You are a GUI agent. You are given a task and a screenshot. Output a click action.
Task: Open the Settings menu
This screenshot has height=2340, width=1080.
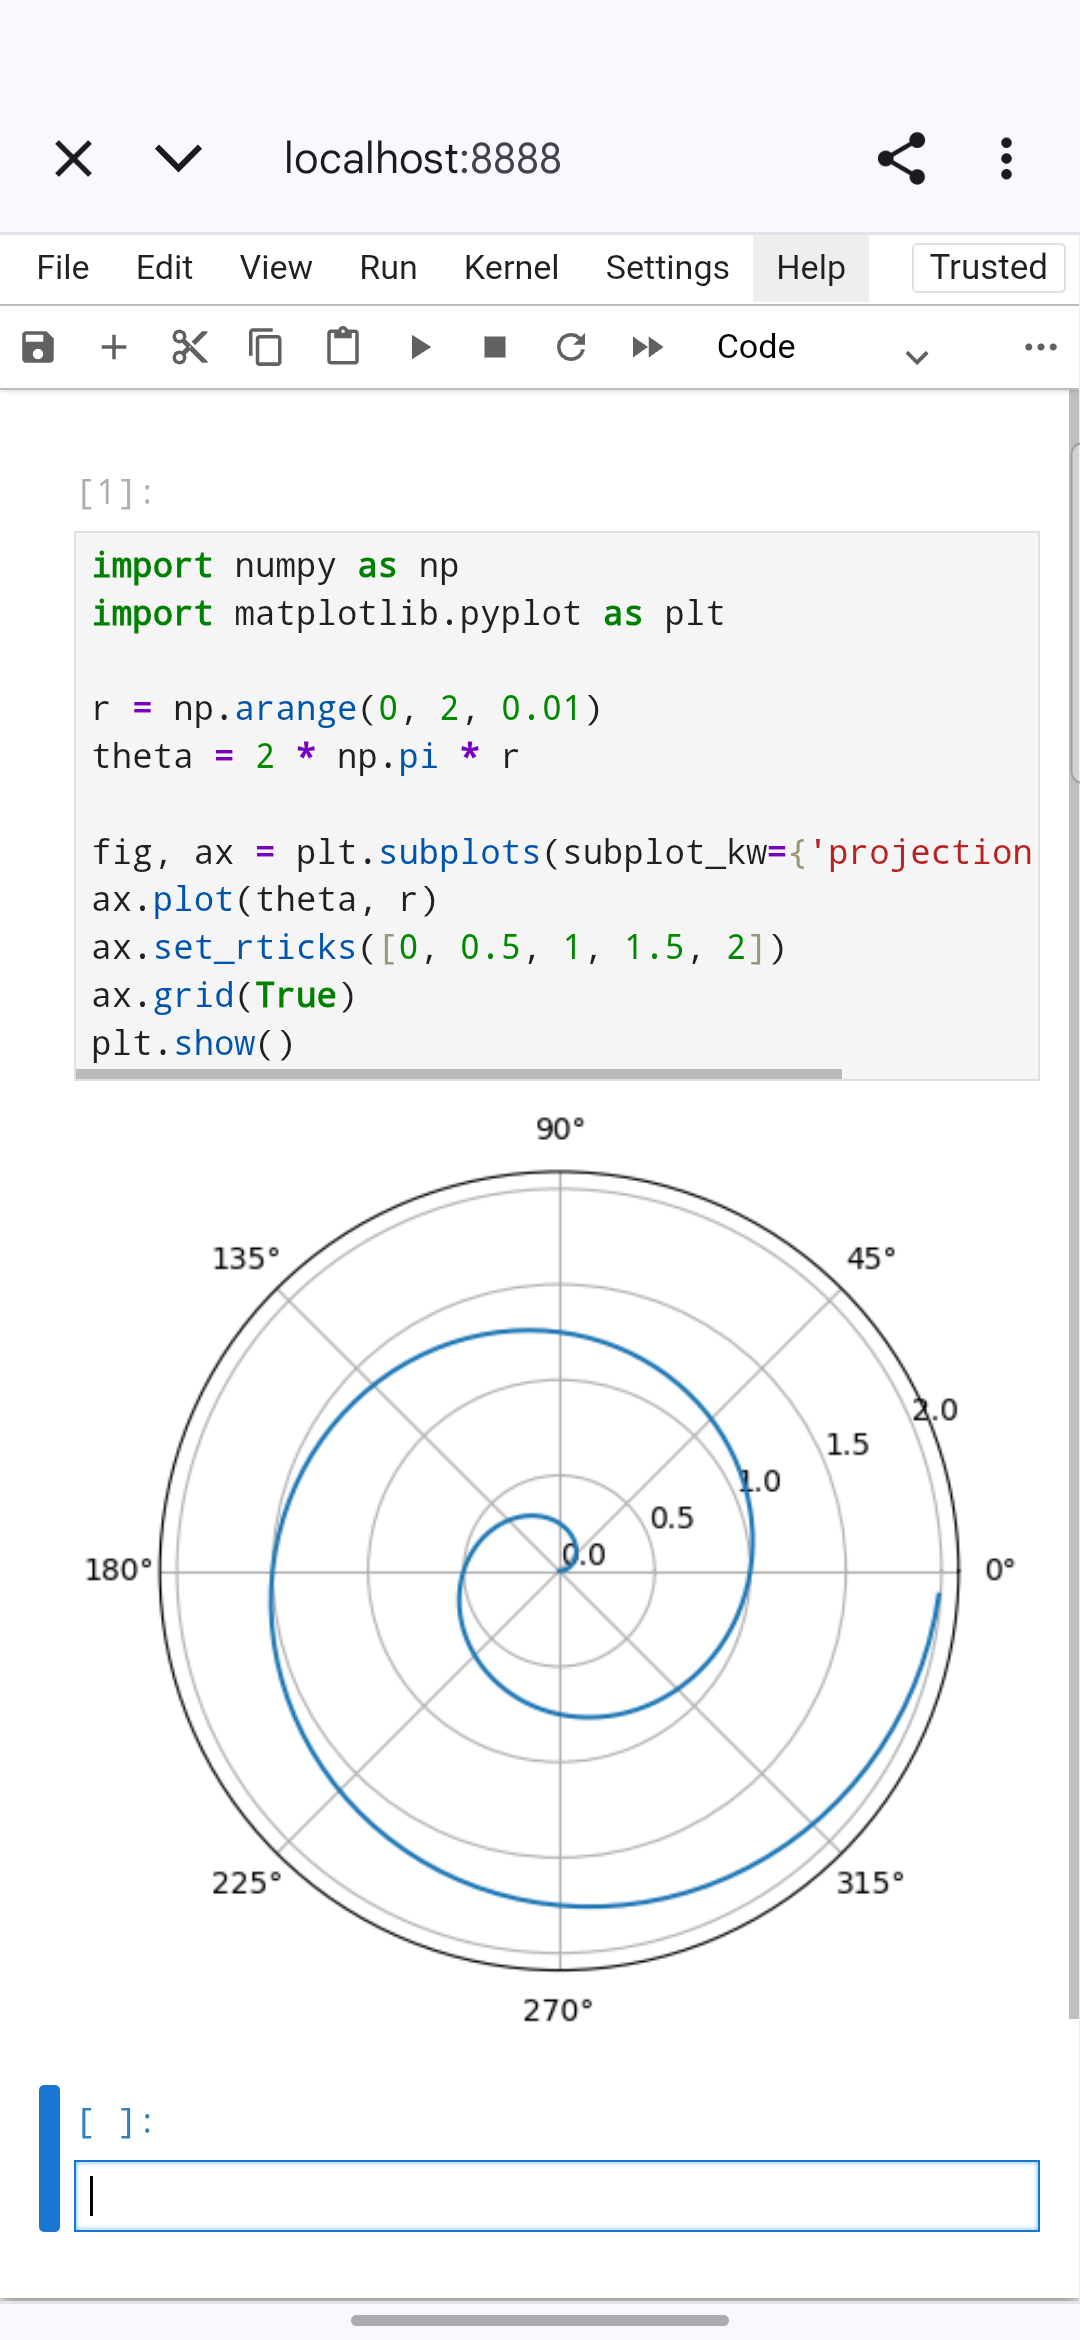[667, 268]
